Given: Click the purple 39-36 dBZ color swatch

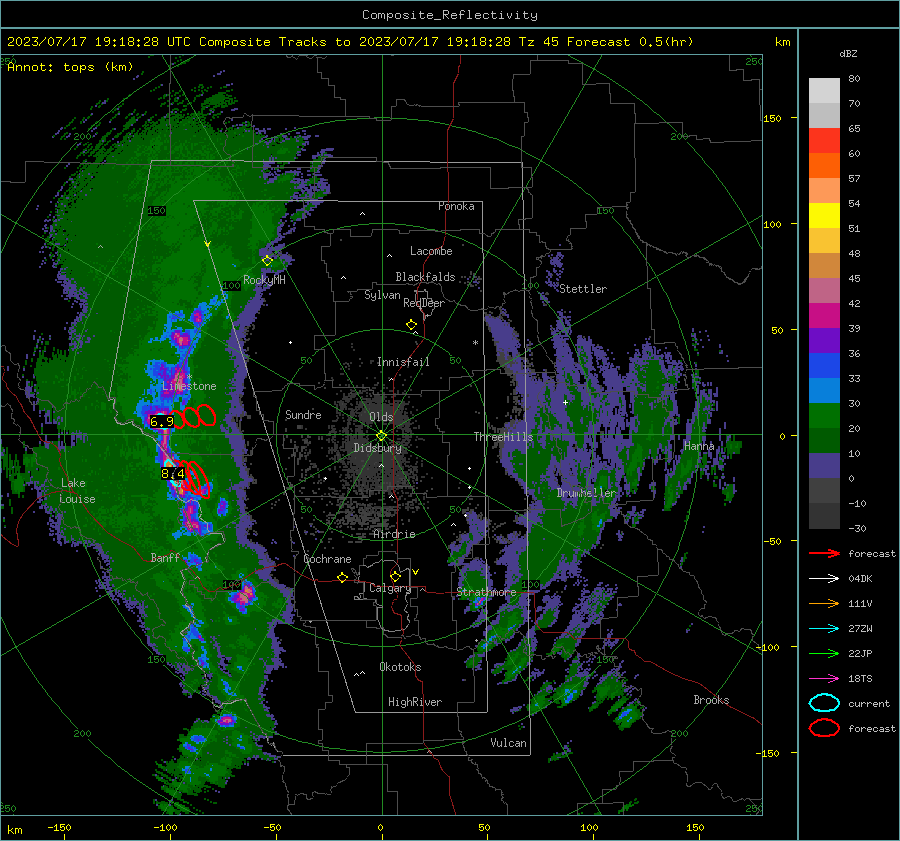Looking at the screenshot, I should (x=824, y=341).
